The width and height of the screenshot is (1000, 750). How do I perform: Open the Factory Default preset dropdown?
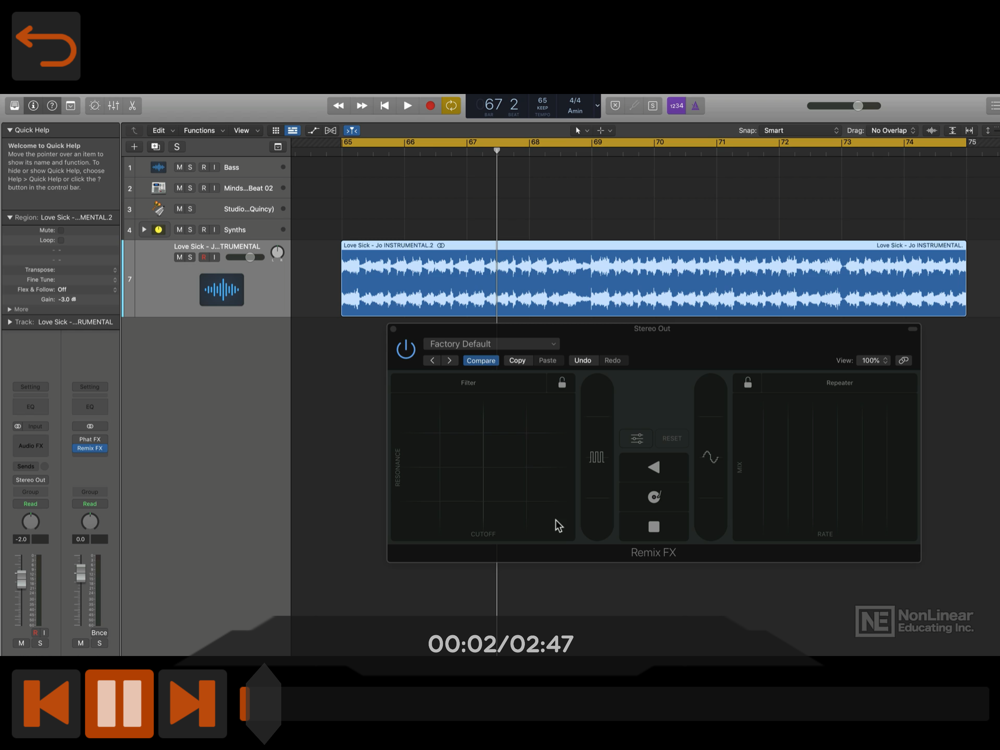coord(491,344)
